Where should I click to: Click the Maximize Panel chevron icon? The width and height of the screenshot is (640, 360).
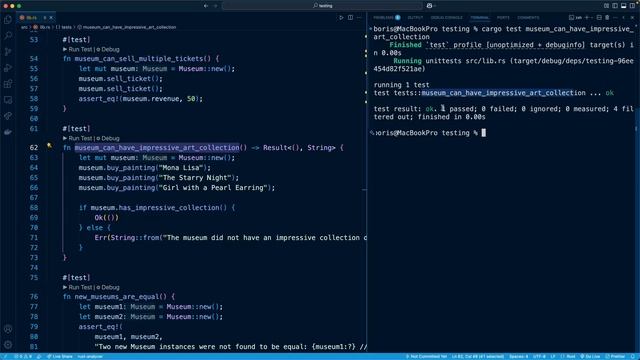pyautogui.click(x=623, y=18)
